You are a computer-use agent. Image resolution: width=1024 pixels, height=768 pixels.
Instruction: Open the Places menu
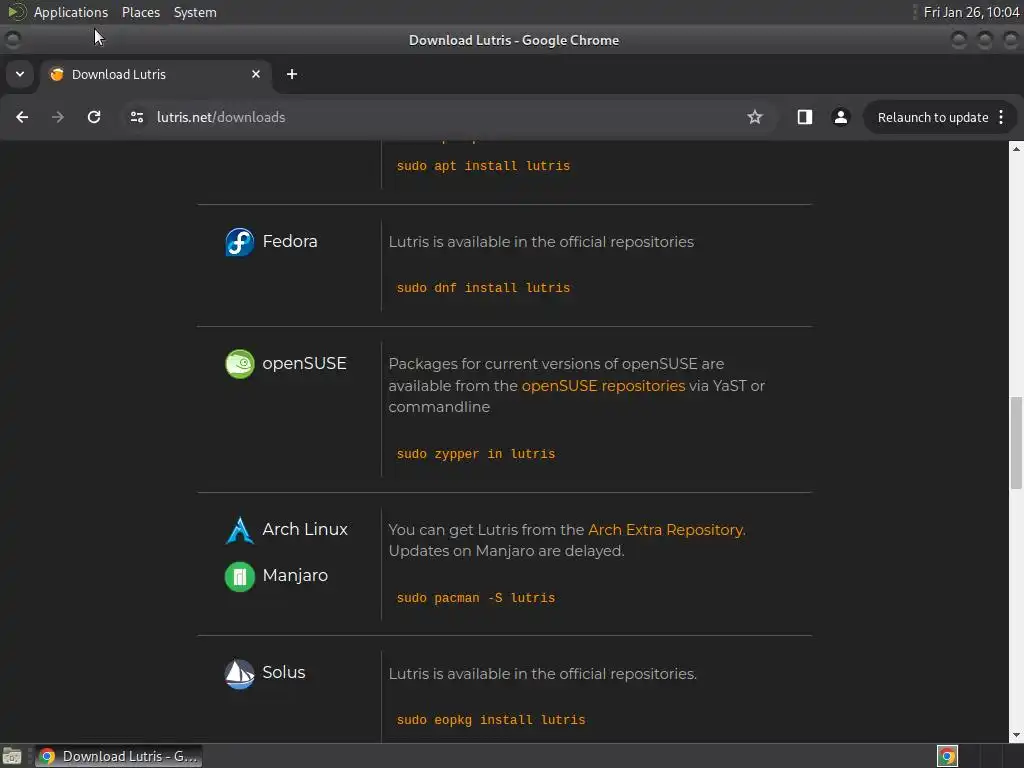tap(141, 12)
